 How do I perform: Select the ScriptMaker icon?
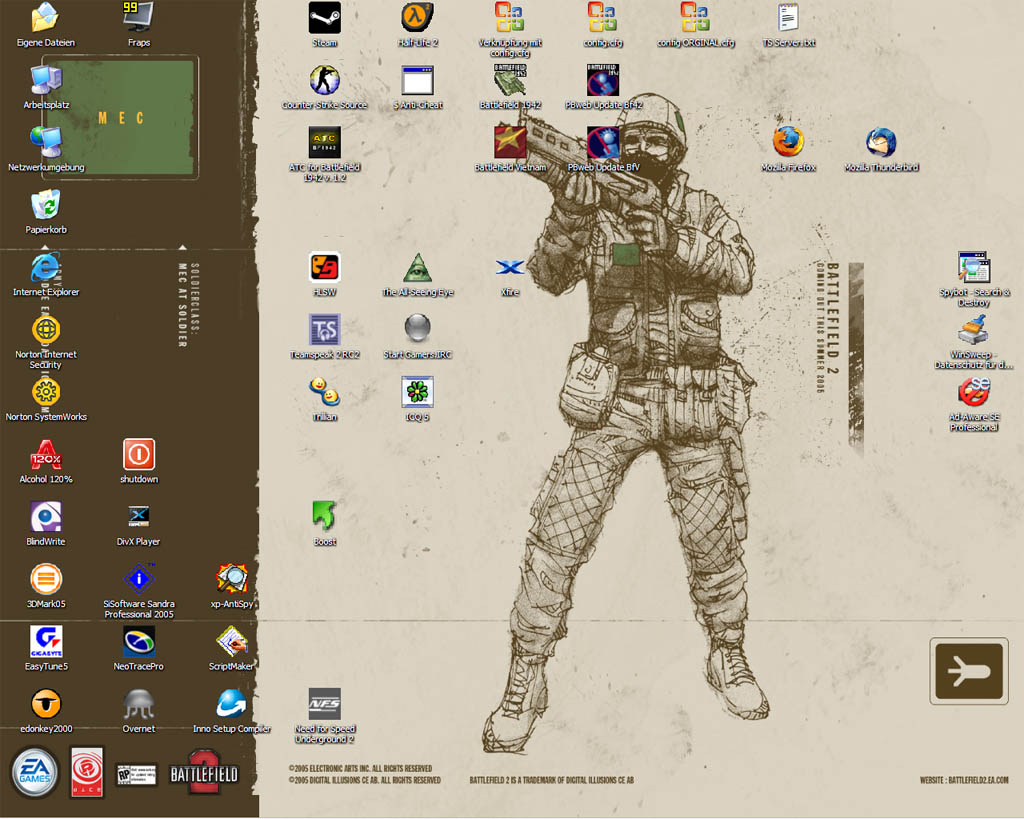(x=232, y=641)
